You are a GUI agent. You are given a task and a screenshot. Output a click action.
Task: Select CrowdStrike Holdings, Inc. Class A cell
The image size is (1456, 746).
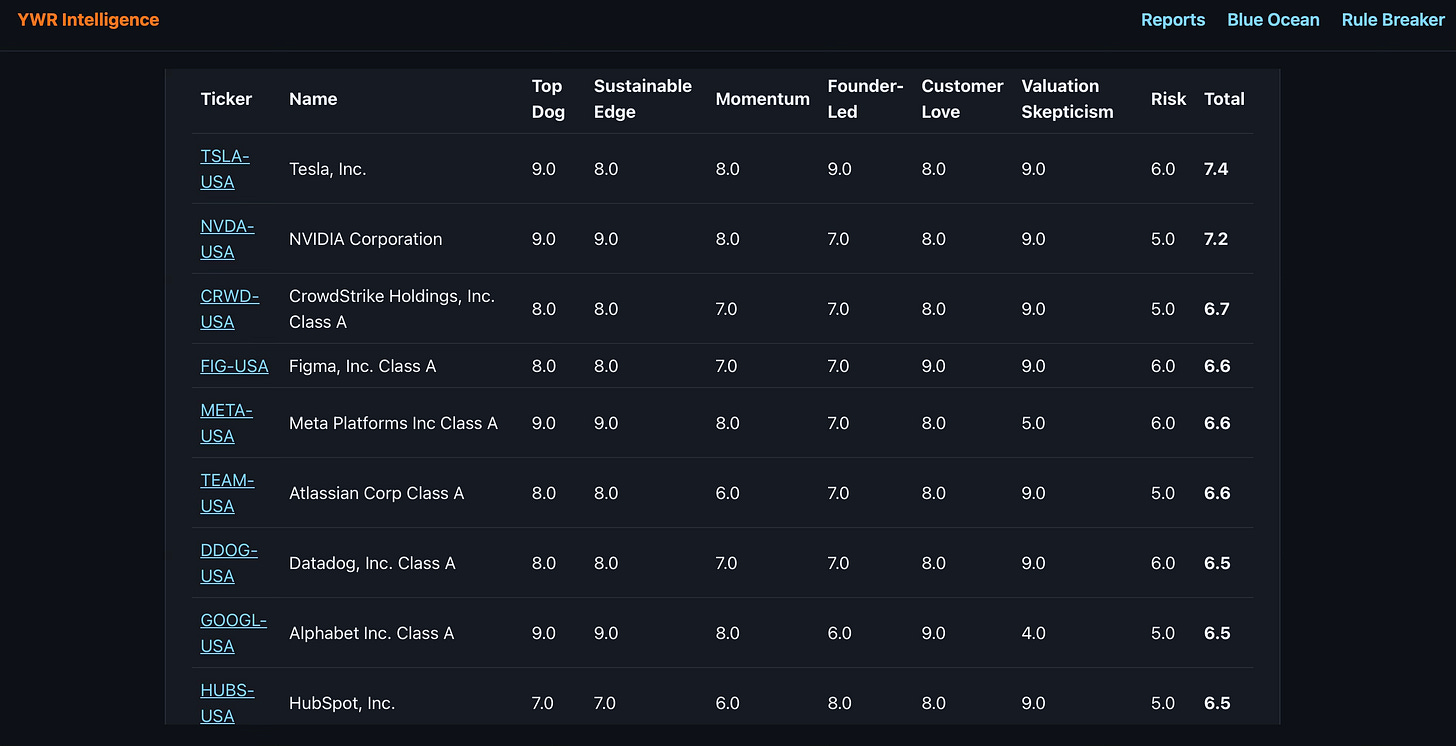tap(392, 309)
